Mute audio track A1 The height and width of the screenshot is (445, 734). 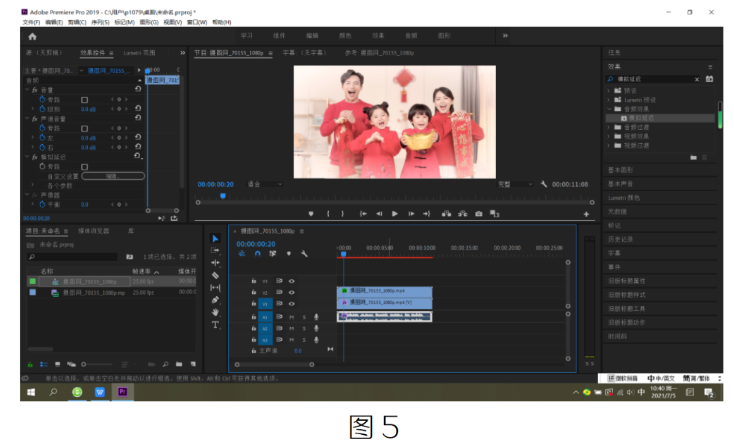(x=292, y=317)
